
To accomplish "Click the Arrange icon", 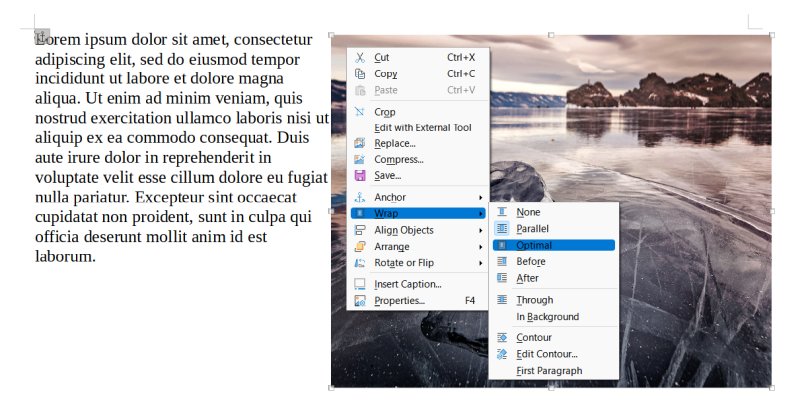I will tap(360, 246).
